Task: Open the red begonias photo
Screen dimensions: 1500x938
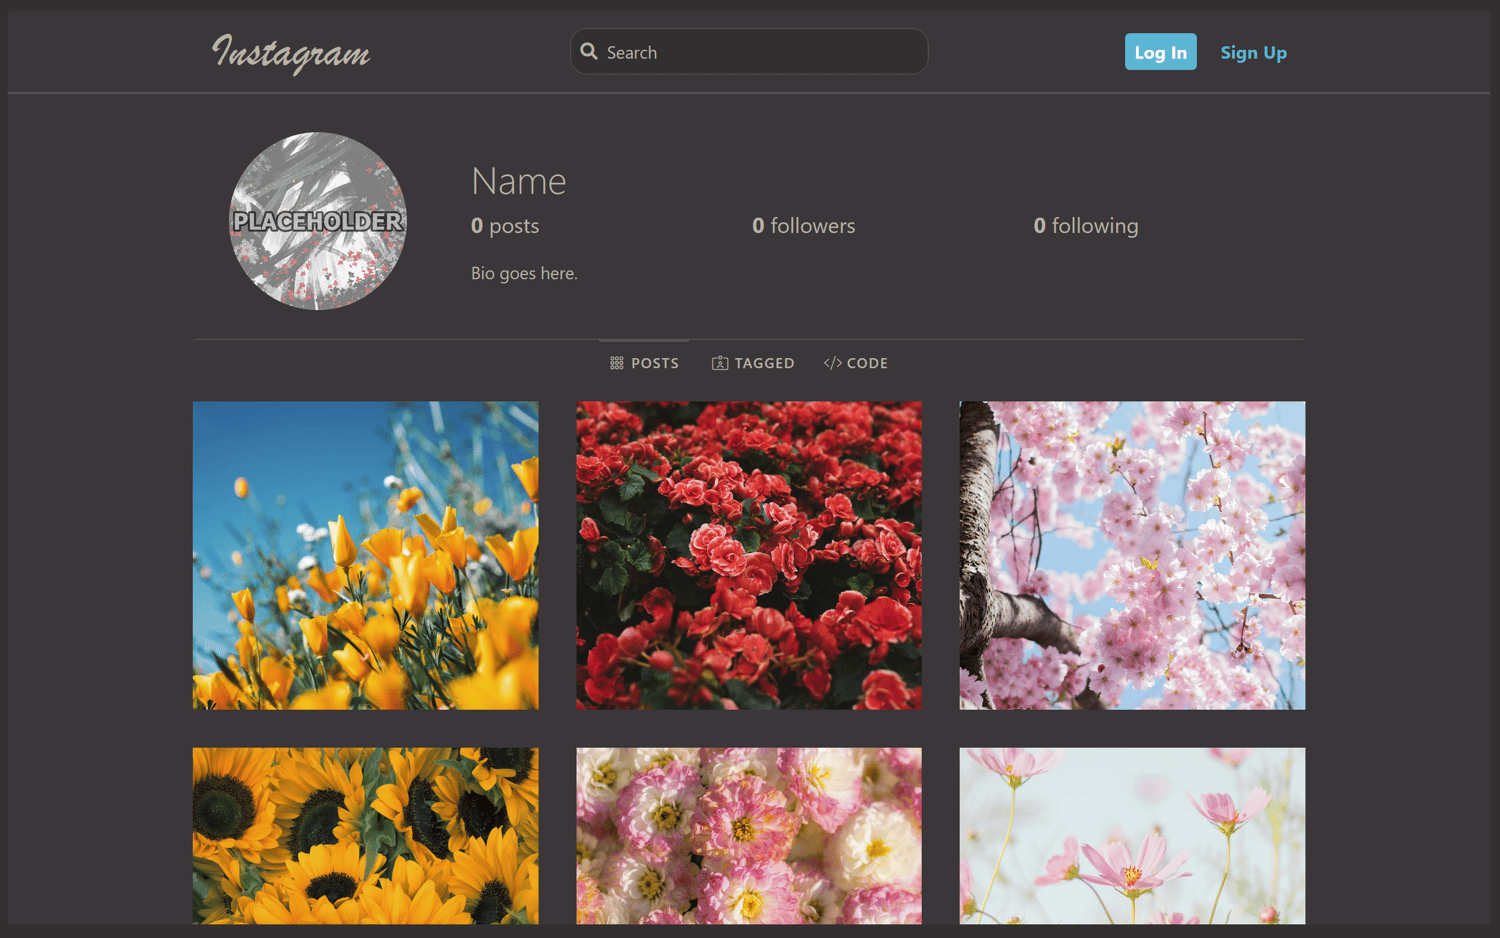Action: pos(749,556)
